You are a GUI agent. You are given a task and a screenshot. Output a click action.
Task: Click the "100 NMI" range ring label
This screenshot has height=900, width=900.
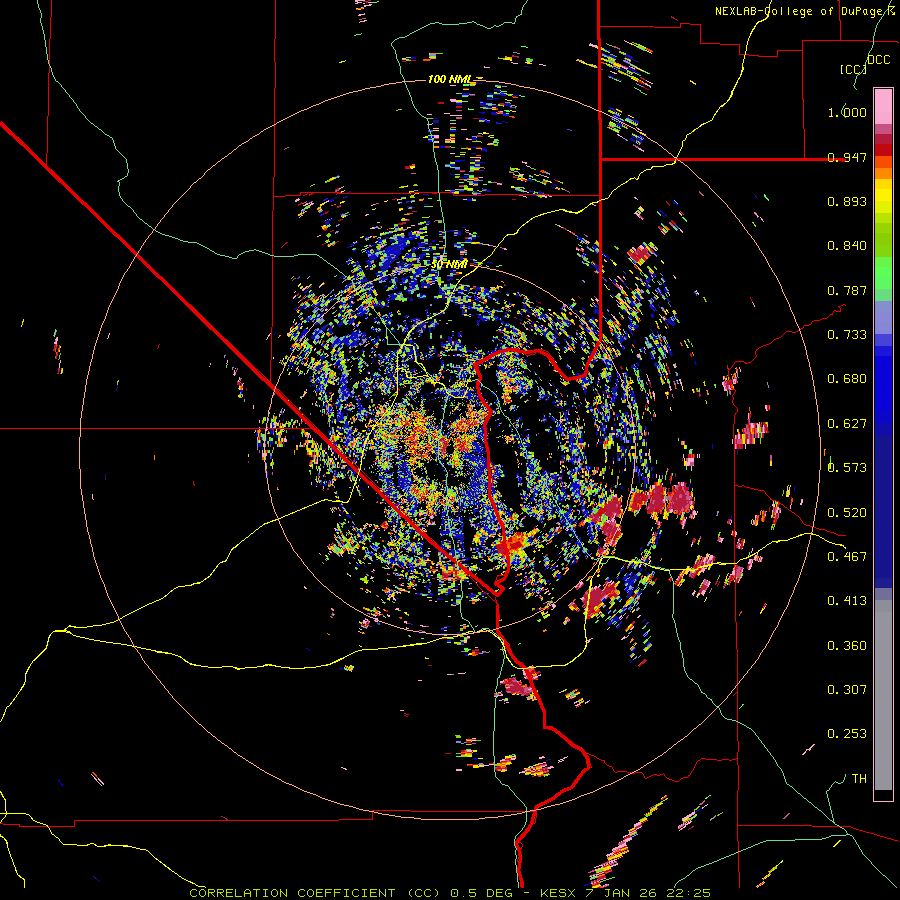click(x=451, y=79)
